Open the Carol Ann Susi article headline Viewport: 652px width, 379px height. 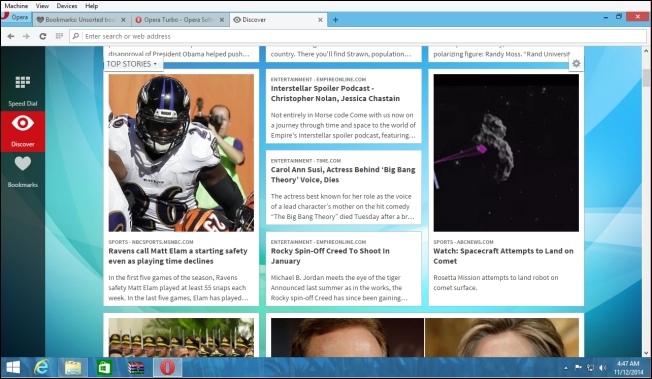tap(343, 175)
